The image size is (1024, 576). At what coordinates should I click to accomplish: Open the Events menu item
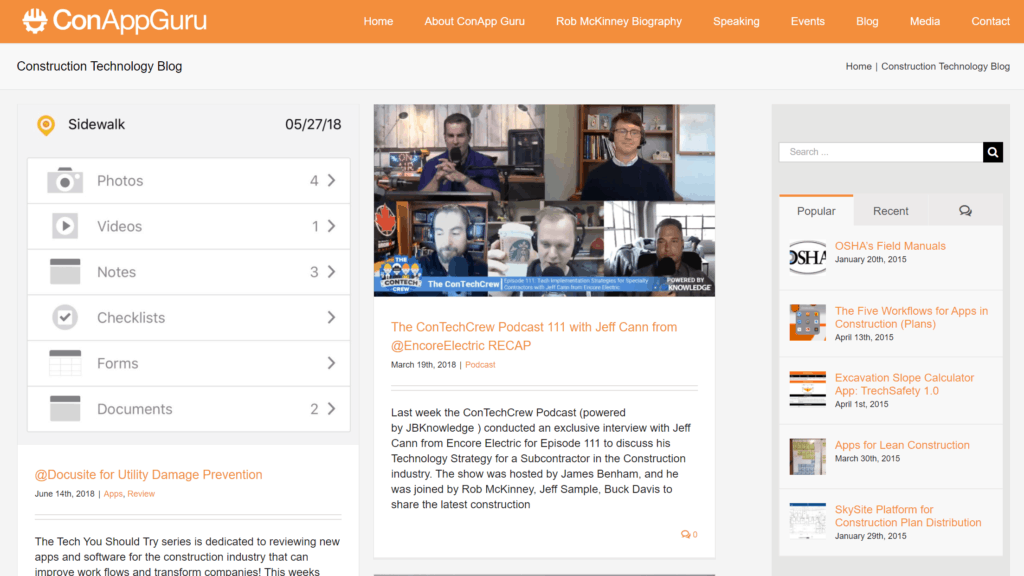click(x=807, y=22)
